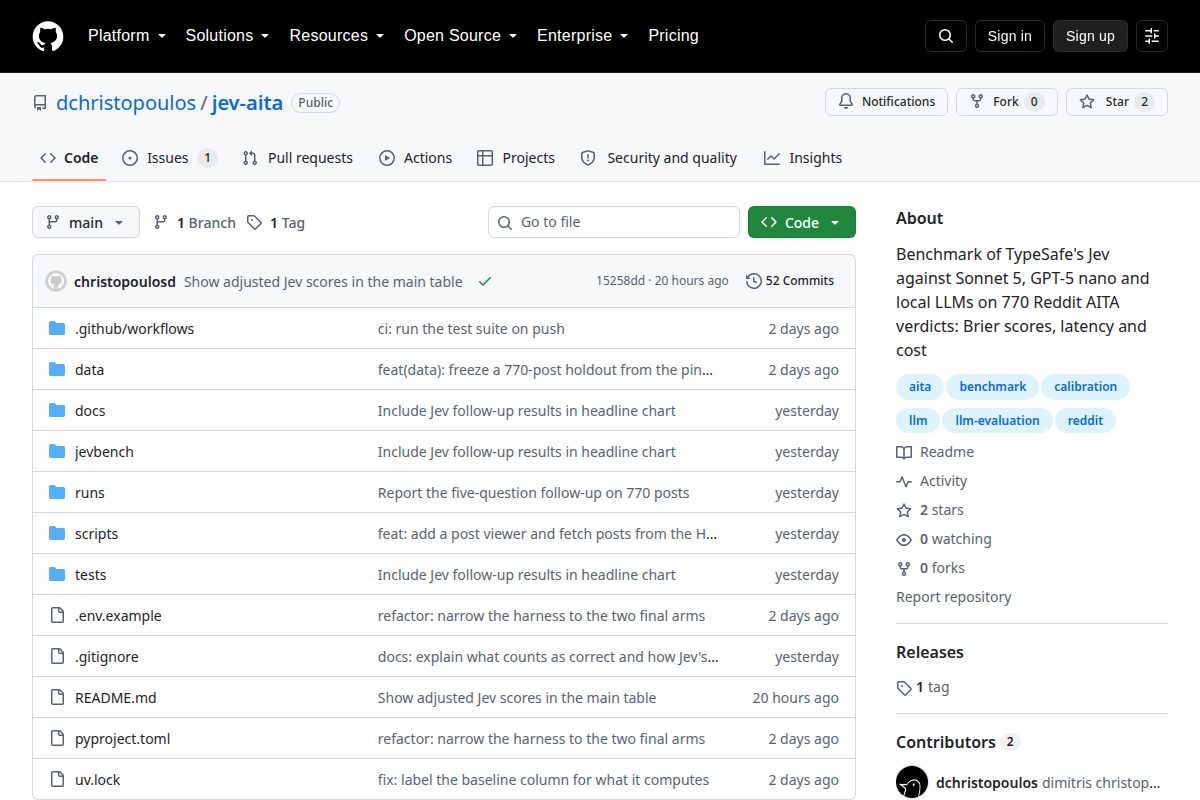
Task: Star the jev-aita repository
Action: (x=1116, y=102)
